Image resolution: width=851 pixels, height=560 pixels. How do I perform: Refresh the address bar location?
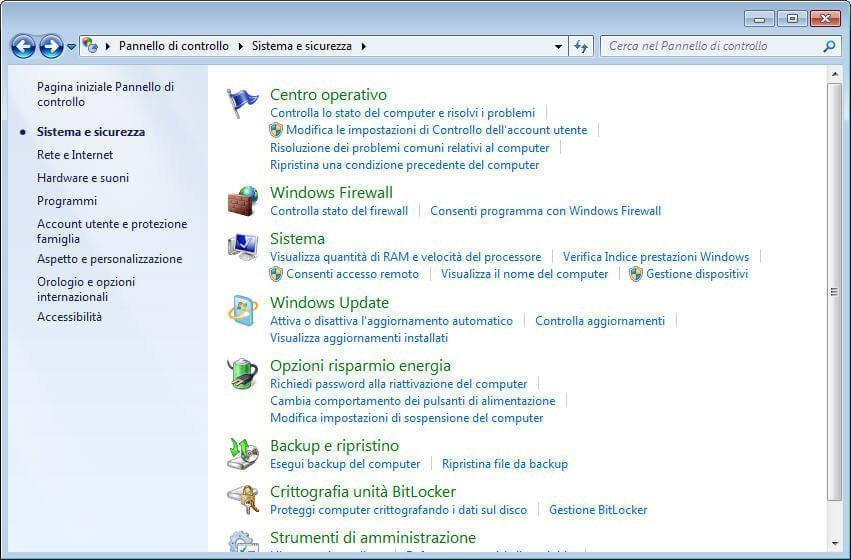pos(581,47)
